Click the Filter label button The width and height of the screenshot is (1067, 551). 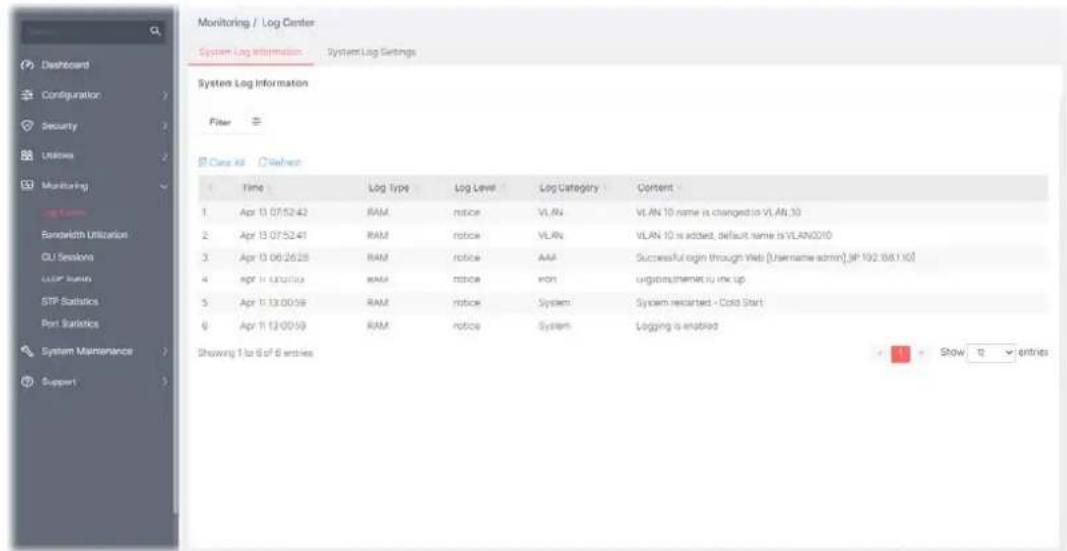click(220, 122)
